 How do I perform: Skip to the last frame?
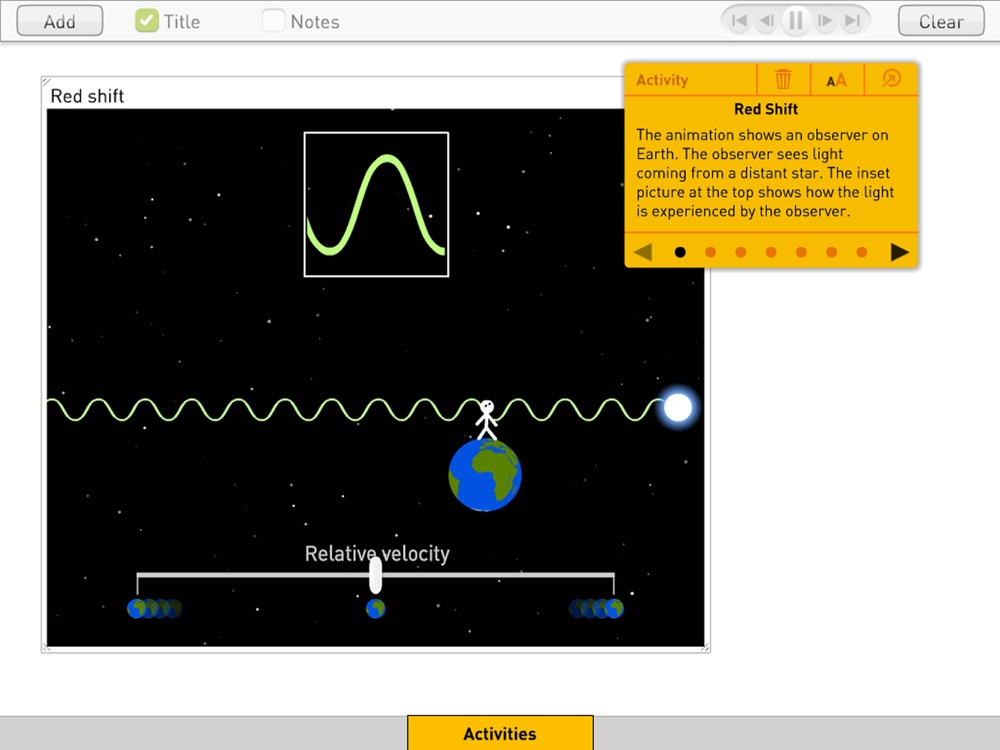click(853, 21)
